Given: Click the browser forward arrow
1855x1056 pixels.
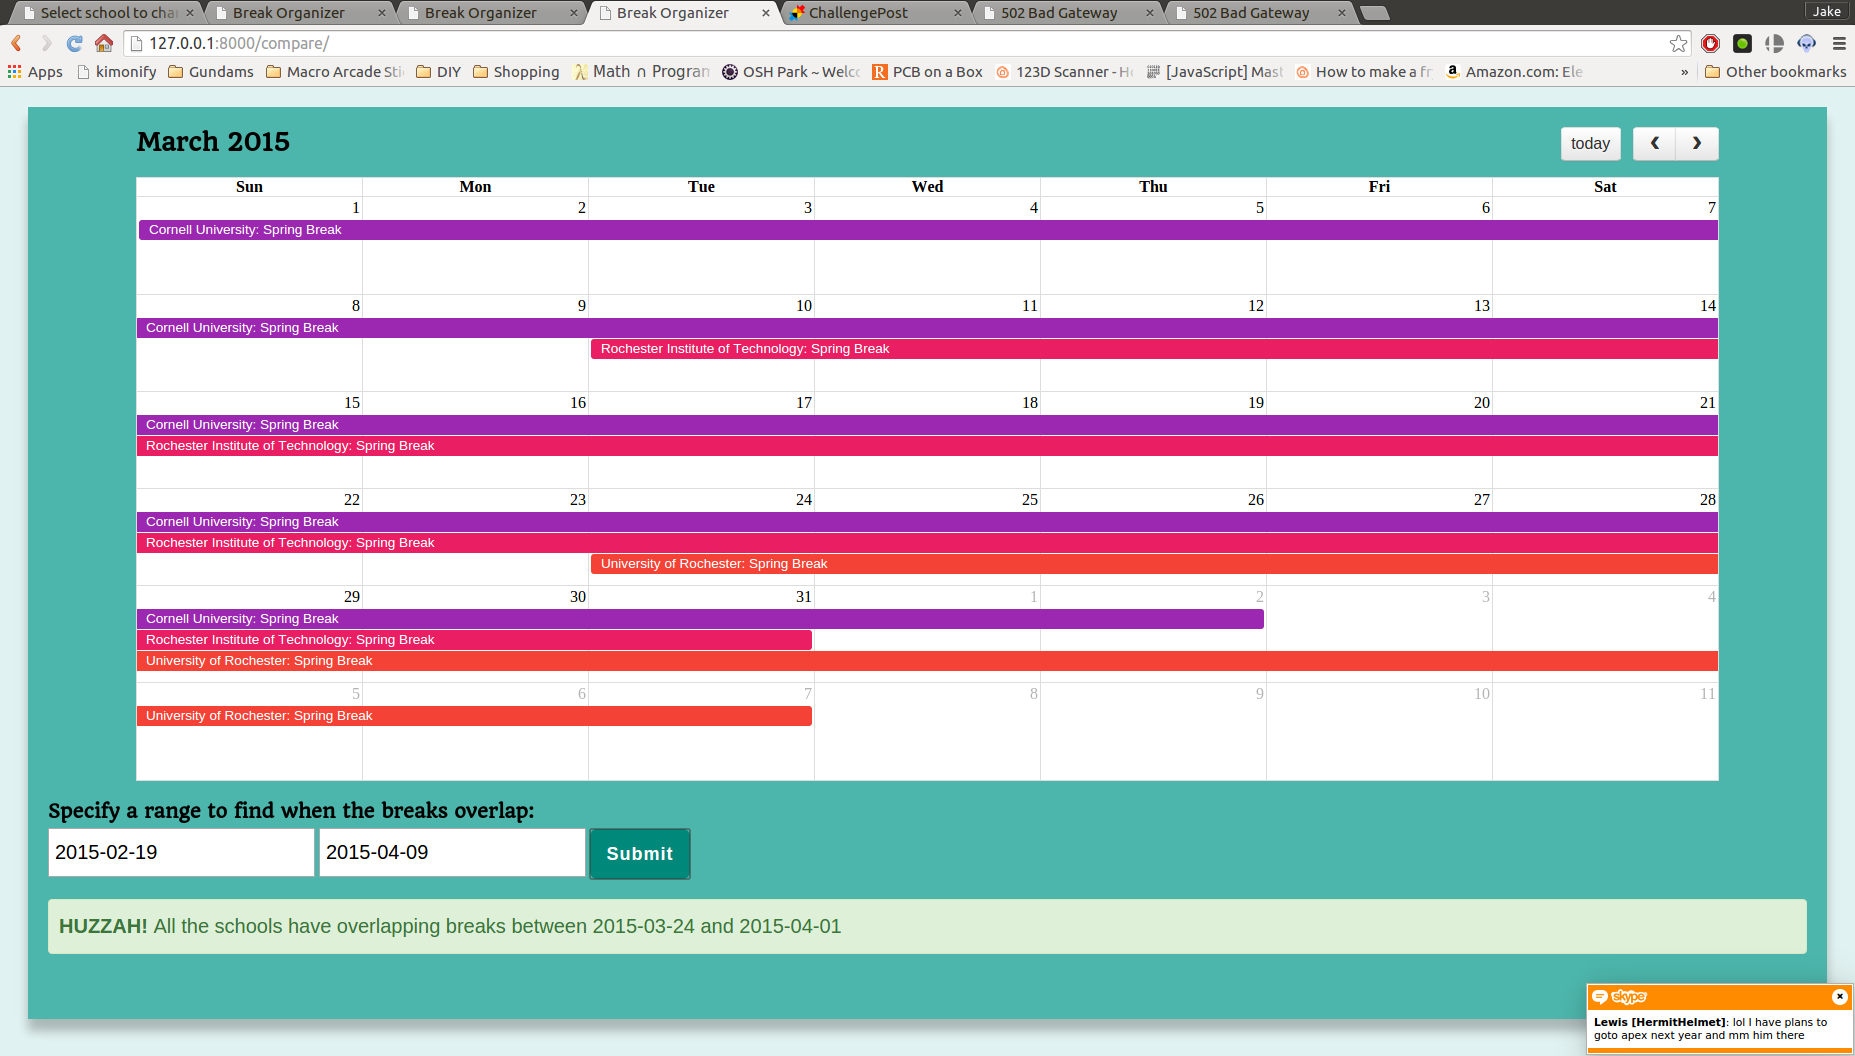Looking at the screenshot, I should (46, 43).
